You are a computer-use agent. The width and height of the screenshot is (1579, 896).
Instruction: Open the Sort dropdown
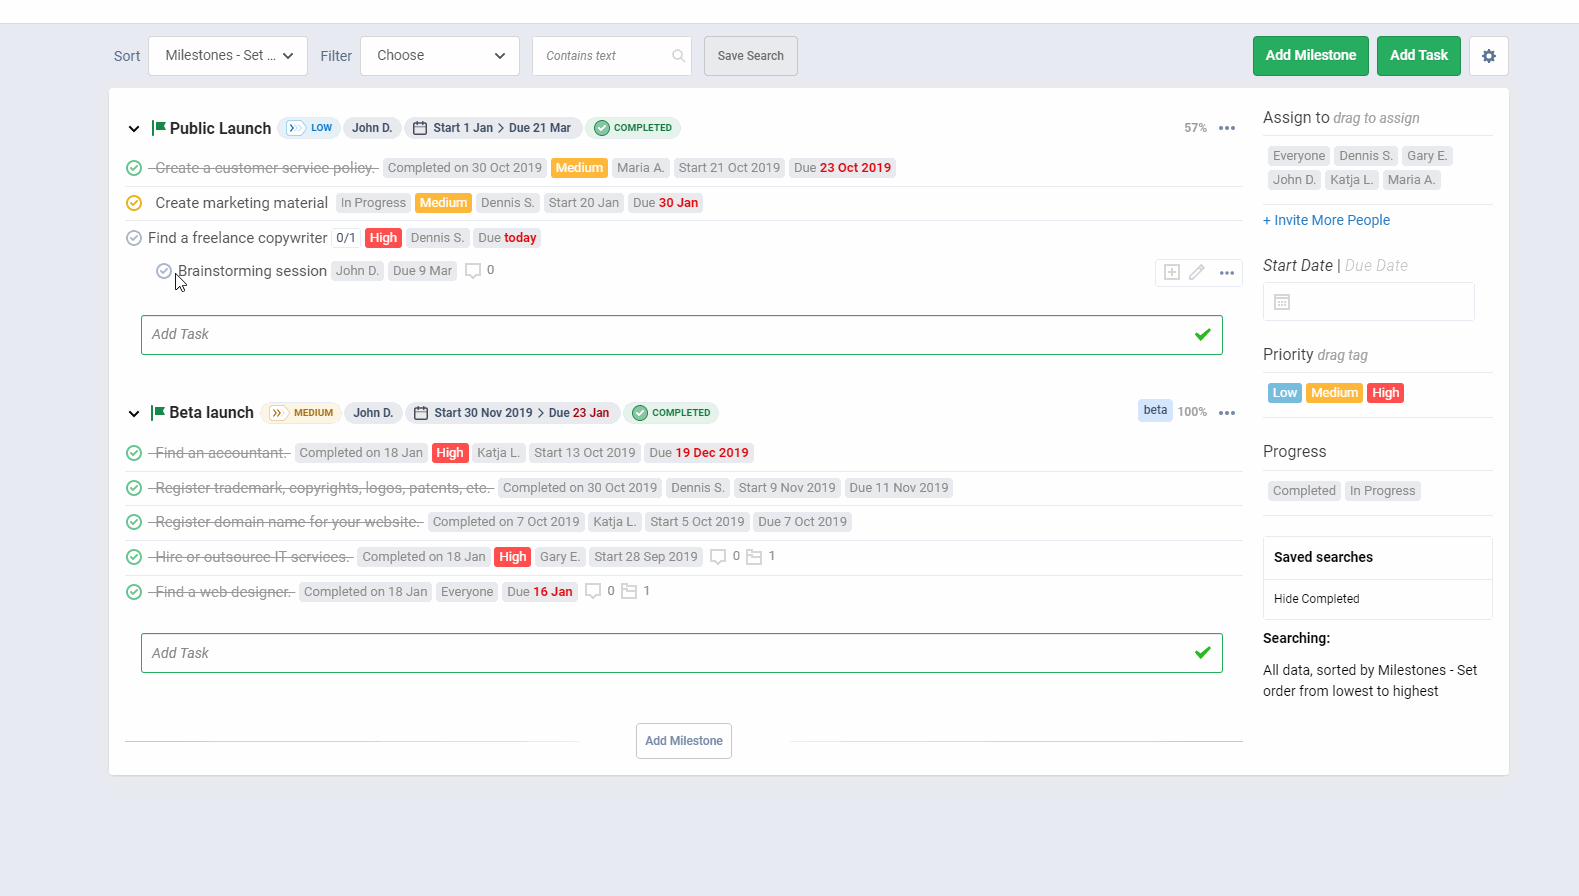pyautogui.click(x=228, y=56)
